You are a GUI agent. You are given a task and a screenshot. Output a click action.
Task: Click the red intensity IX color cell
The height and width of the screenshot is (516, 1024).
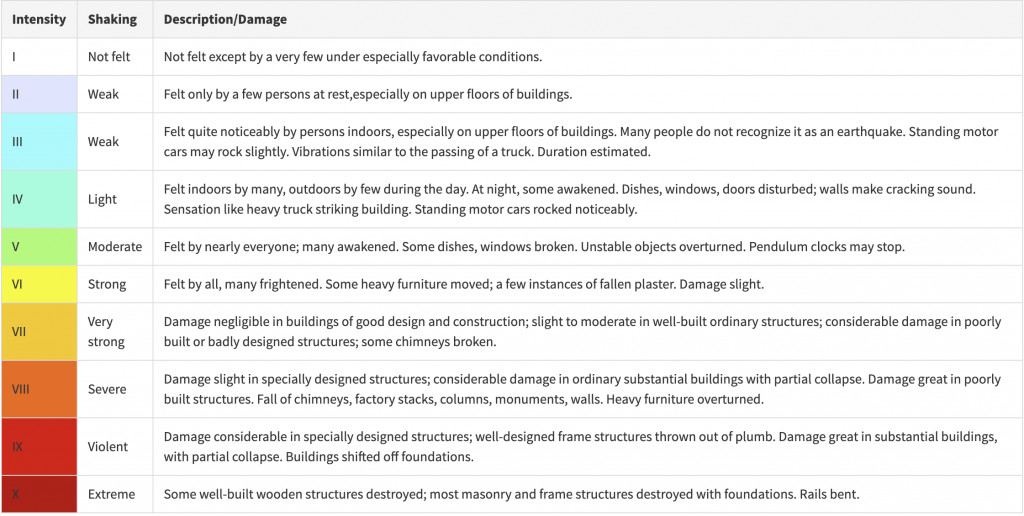click(x=39, y=446)
